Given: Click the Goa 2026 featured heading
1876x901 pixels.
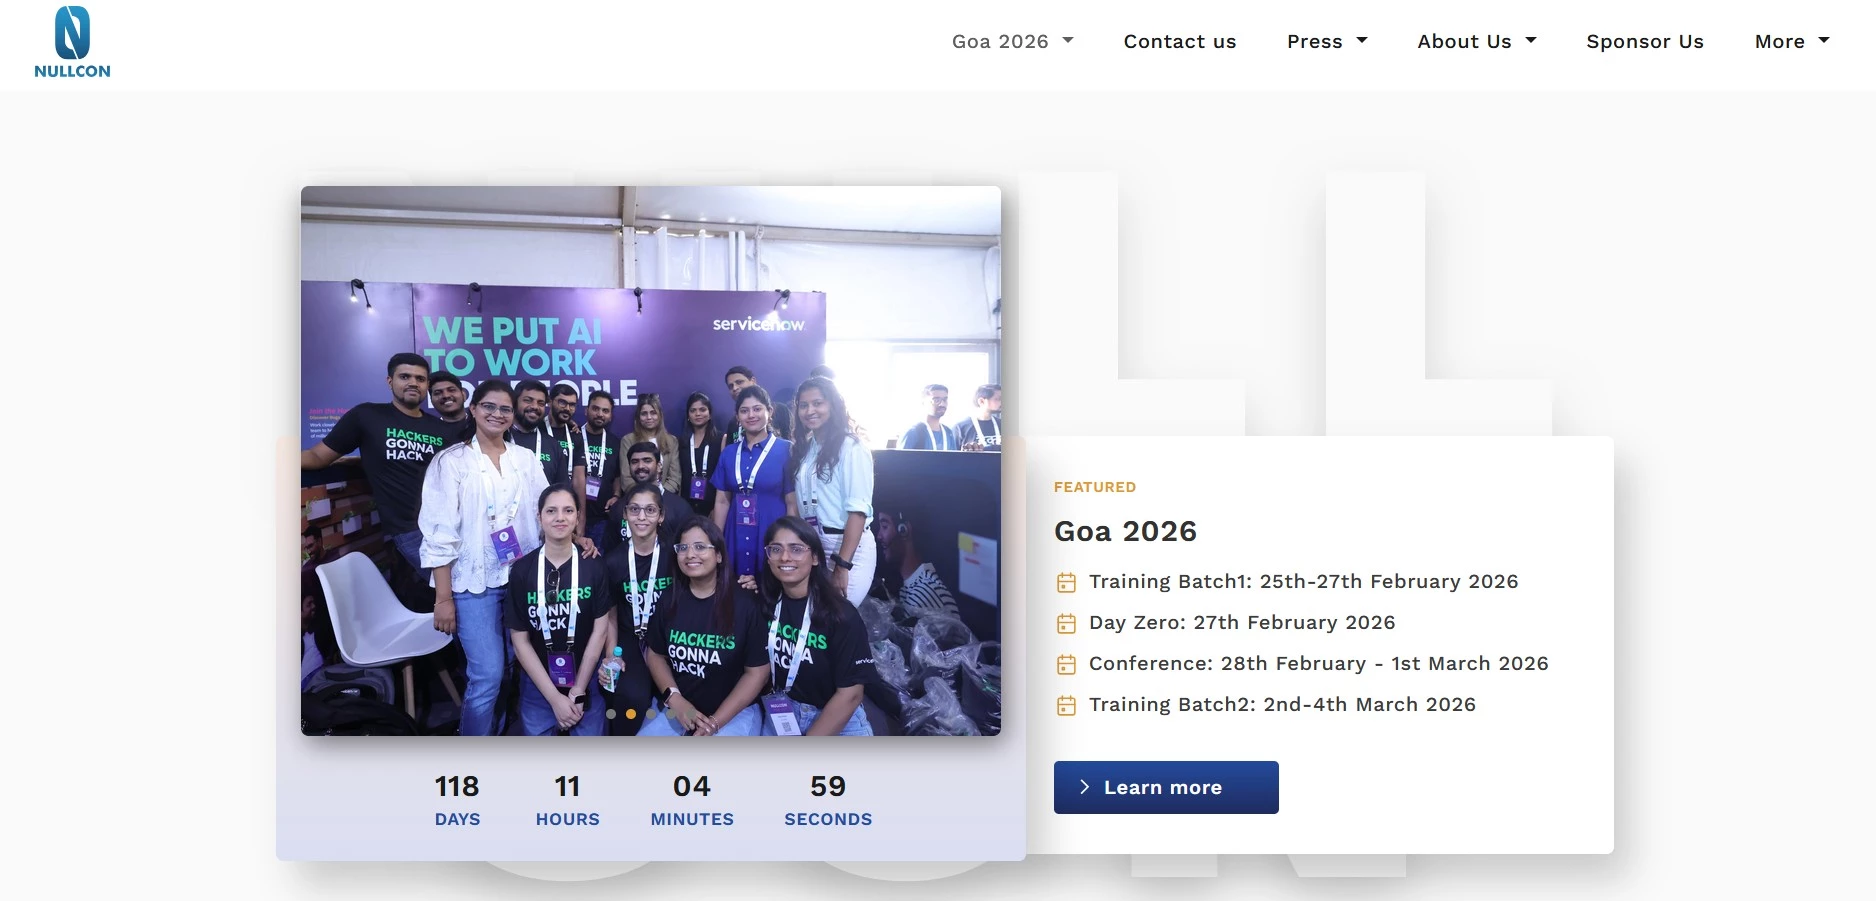Looking at the screenshot, I should click(x=1125, y=531).
